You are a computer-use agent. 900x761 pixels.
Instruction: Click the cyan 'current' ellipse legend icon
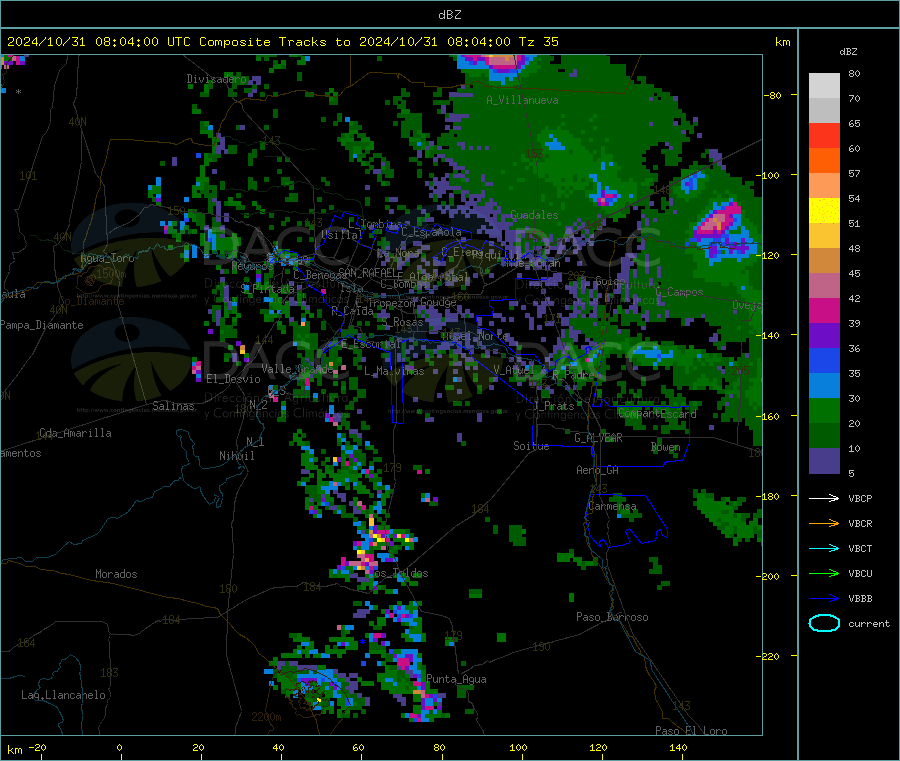824,623
